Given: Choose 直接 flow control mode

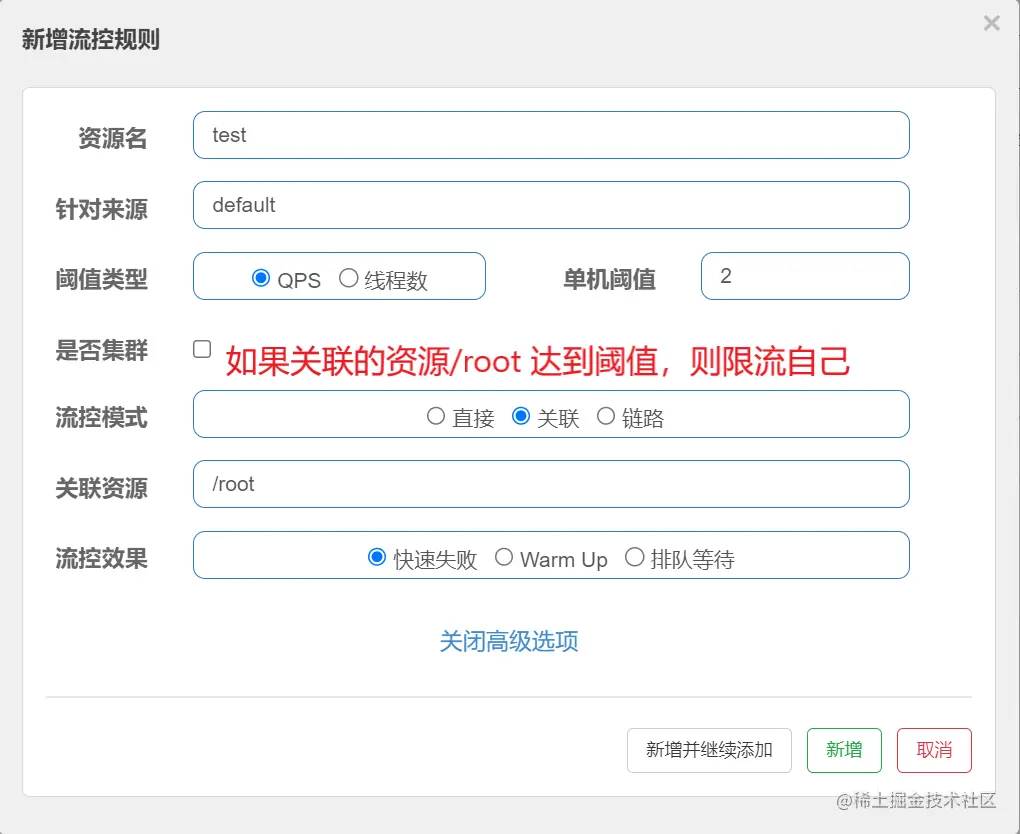Looking at the screenshot, I should point(436,415).
